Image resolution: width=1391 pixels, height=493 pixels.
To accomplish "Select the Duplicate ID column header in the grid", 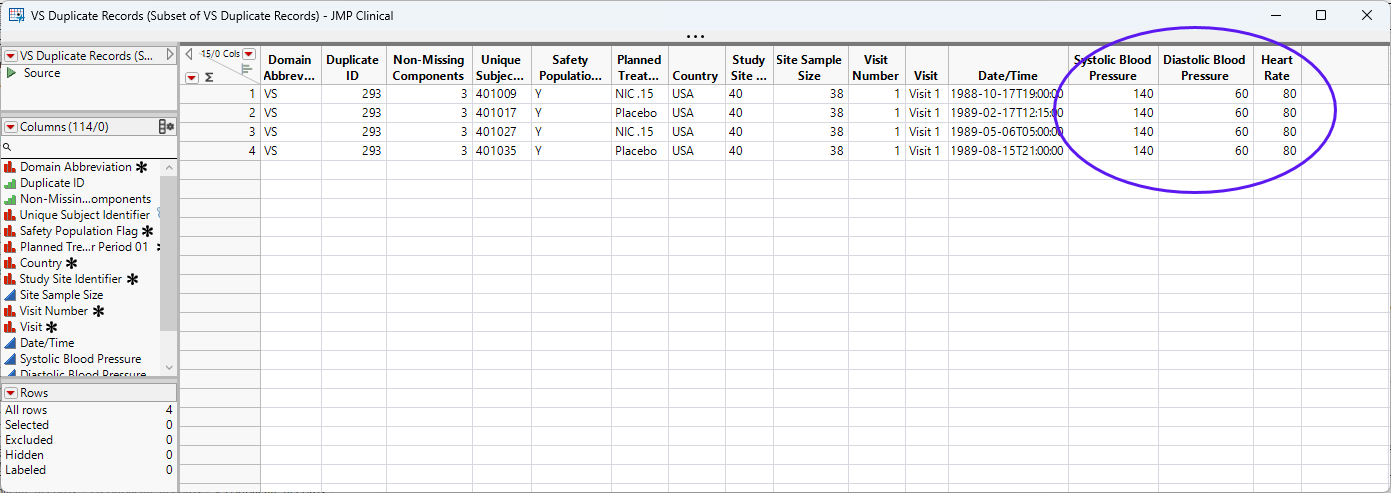I will point(353,67).
